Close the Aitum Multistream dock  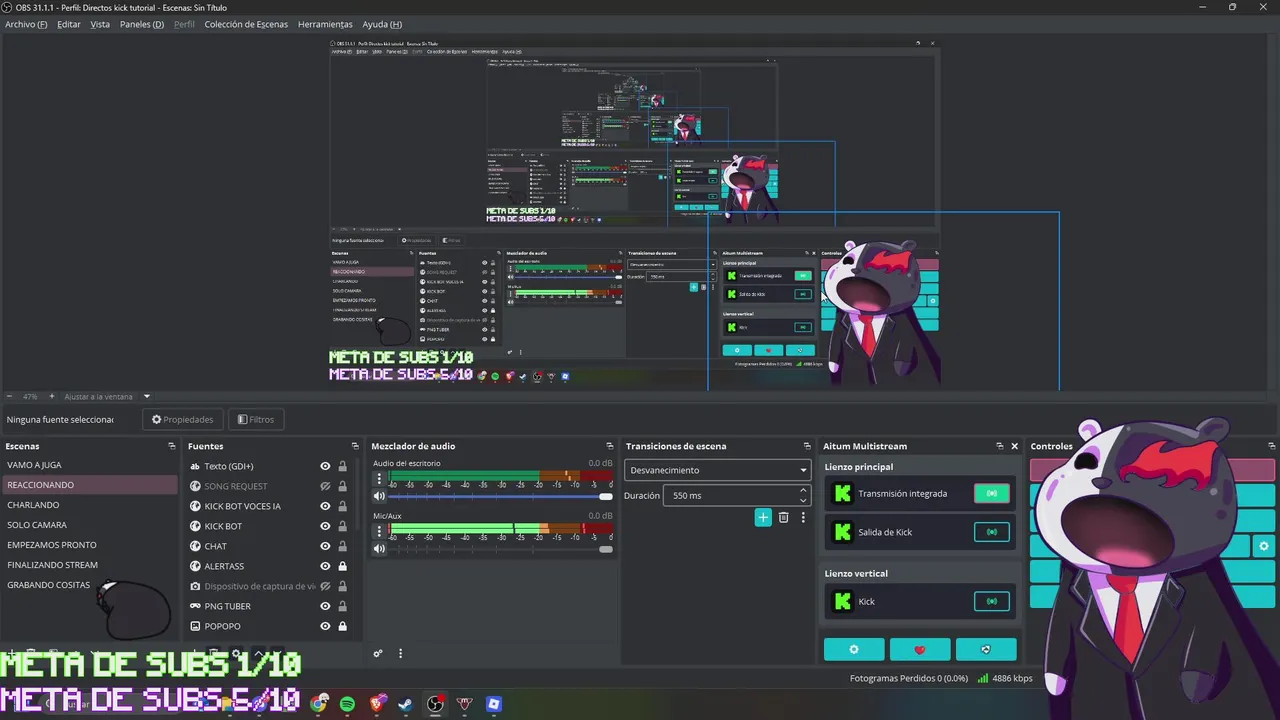point(1014,446)
